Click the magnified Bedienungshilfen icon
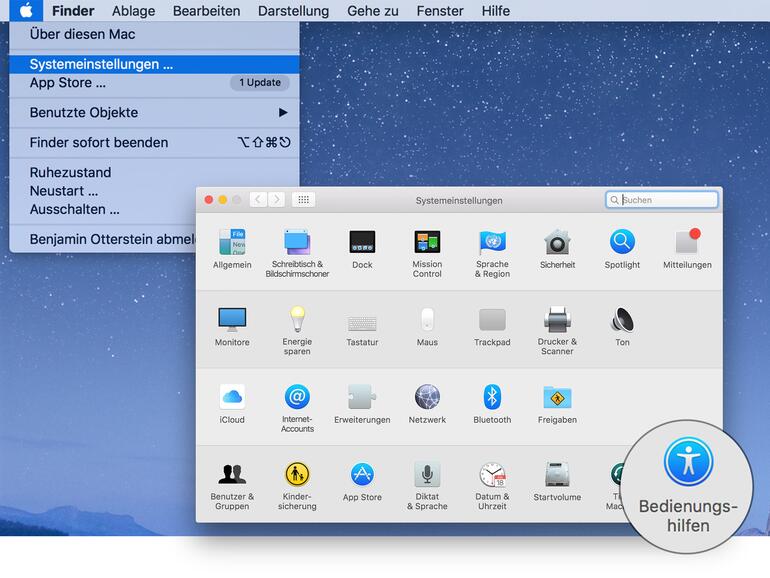The width and height of the screenshot is (770, 578). pyautogui.click(x=688, y=463)
